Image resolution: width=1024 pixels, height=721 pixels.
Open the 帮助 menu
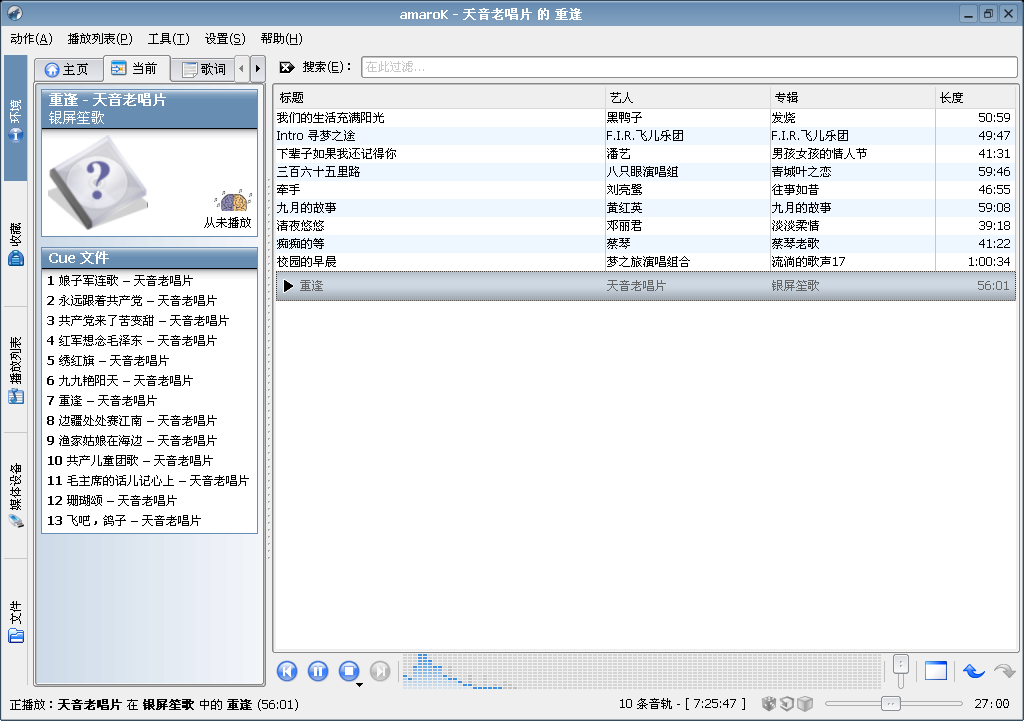pyautogui.click(x=281, y=39)
